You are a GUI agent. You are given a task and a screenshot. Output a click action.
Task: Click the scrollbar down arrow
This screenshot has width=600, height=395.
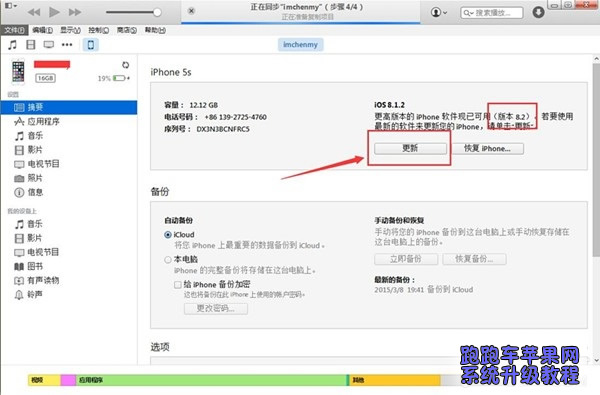[596, 360]
